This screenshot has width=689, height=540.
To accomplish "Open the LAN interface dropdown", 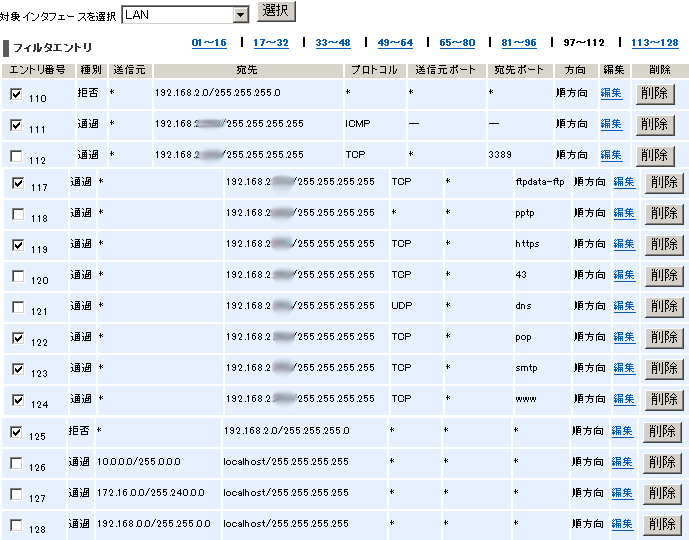I will (x=239, y=15).
